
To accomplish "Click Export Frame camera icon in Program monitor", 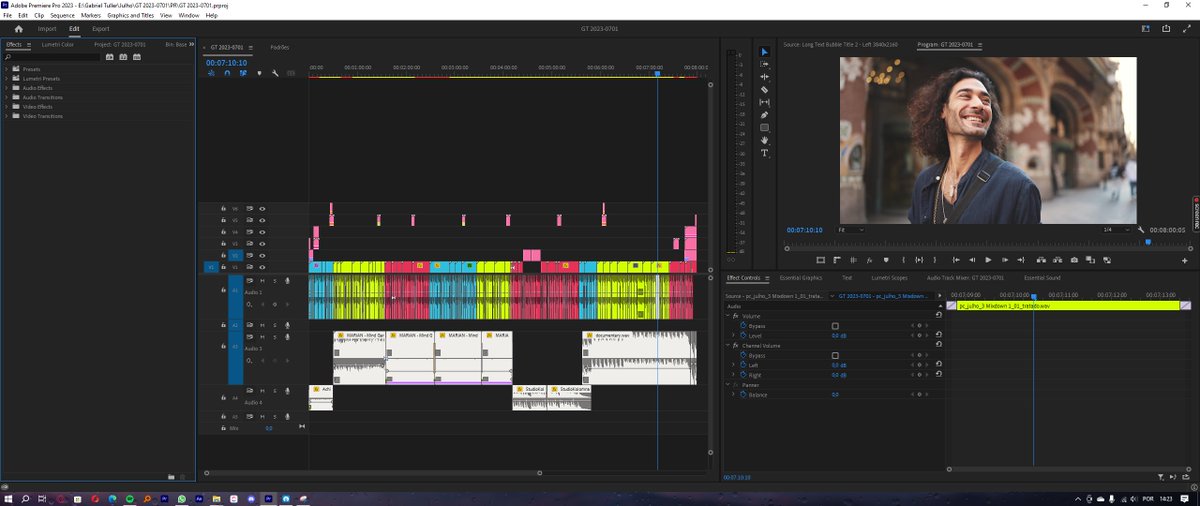I will click(1074, 260).
